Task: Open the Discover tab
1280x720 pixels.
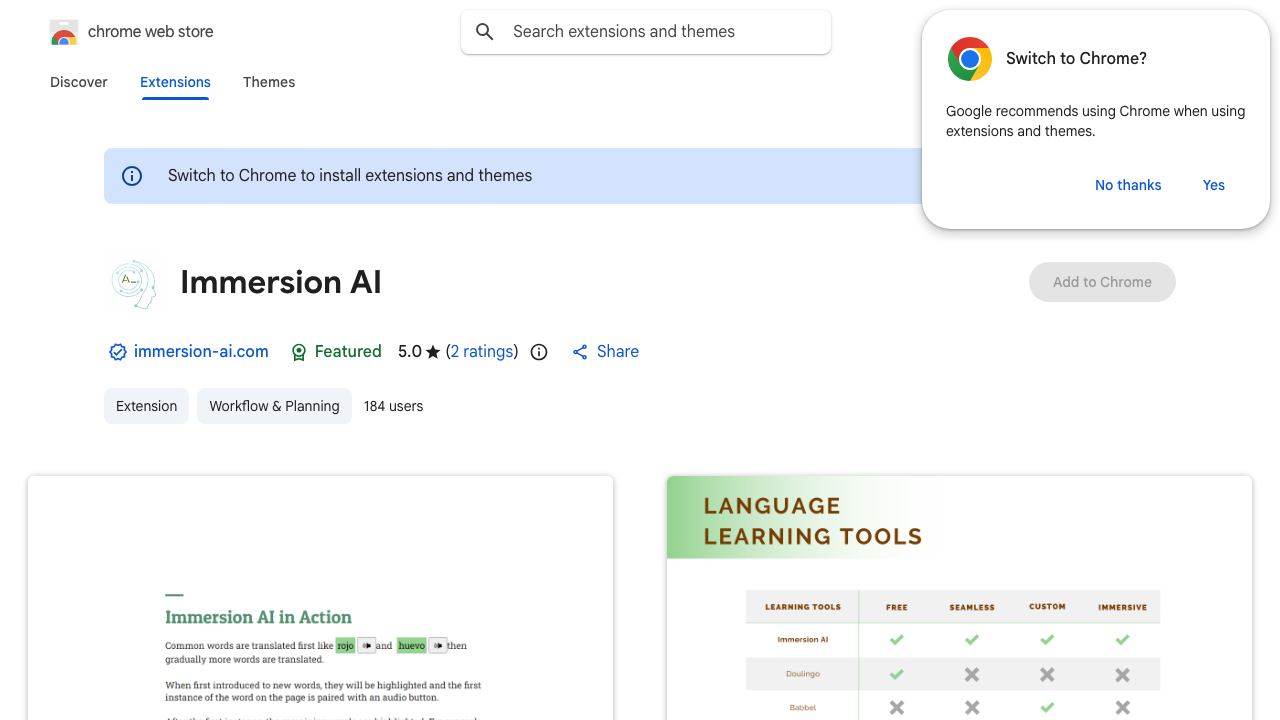Action: tap(79, 82)
